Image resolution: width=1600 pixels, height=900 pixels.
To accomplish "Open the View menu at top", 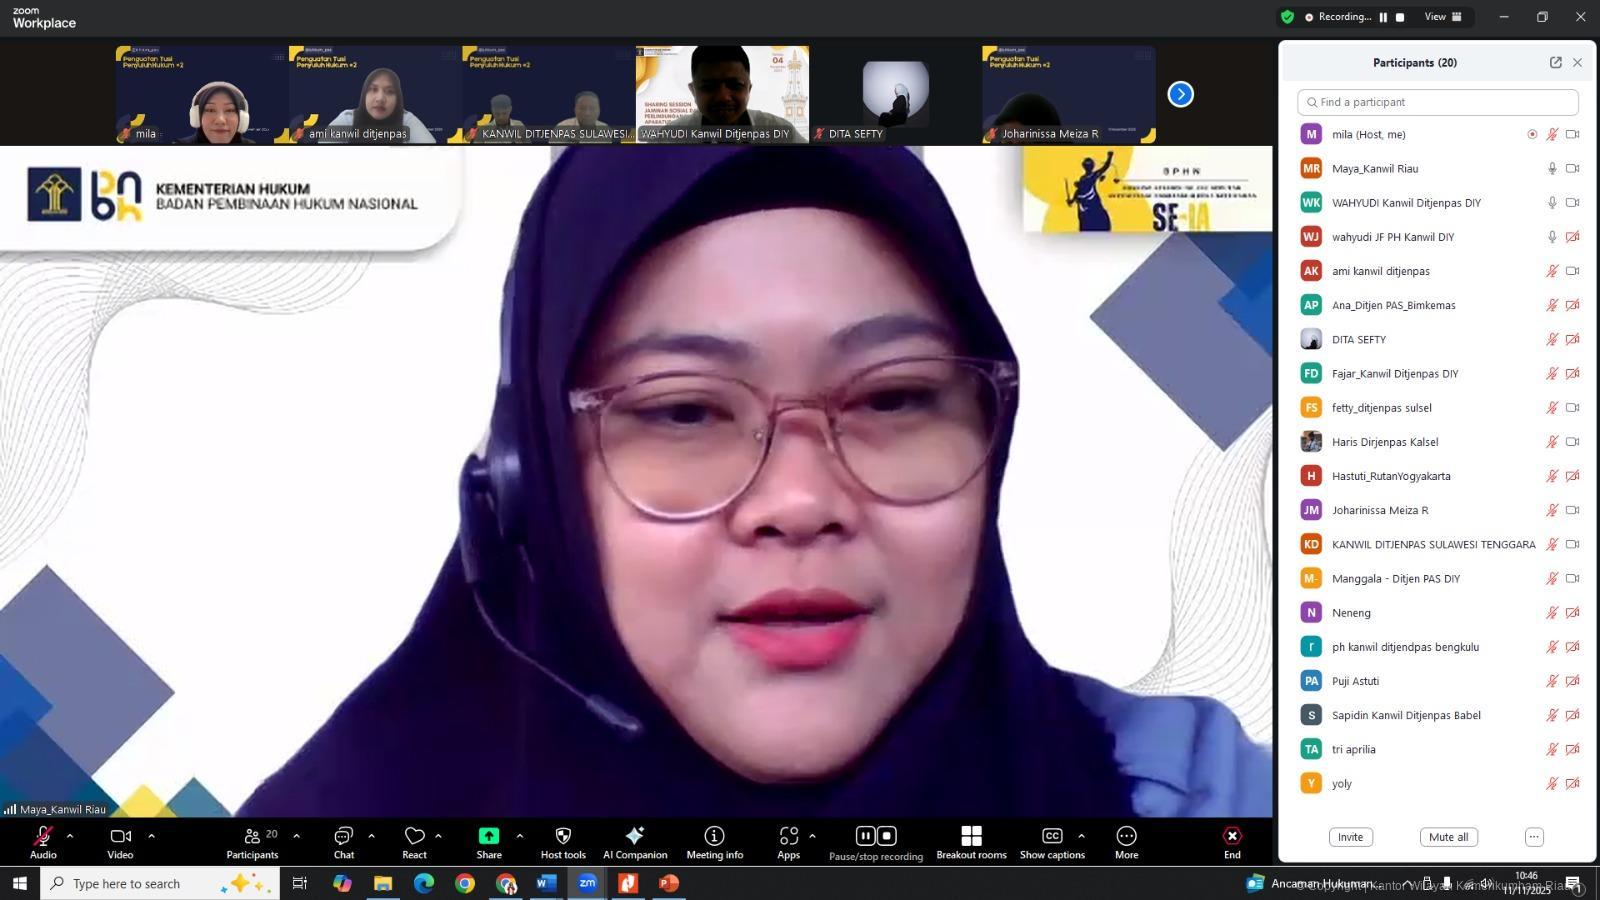I will pyautogui.click(x=1442, y=16).
